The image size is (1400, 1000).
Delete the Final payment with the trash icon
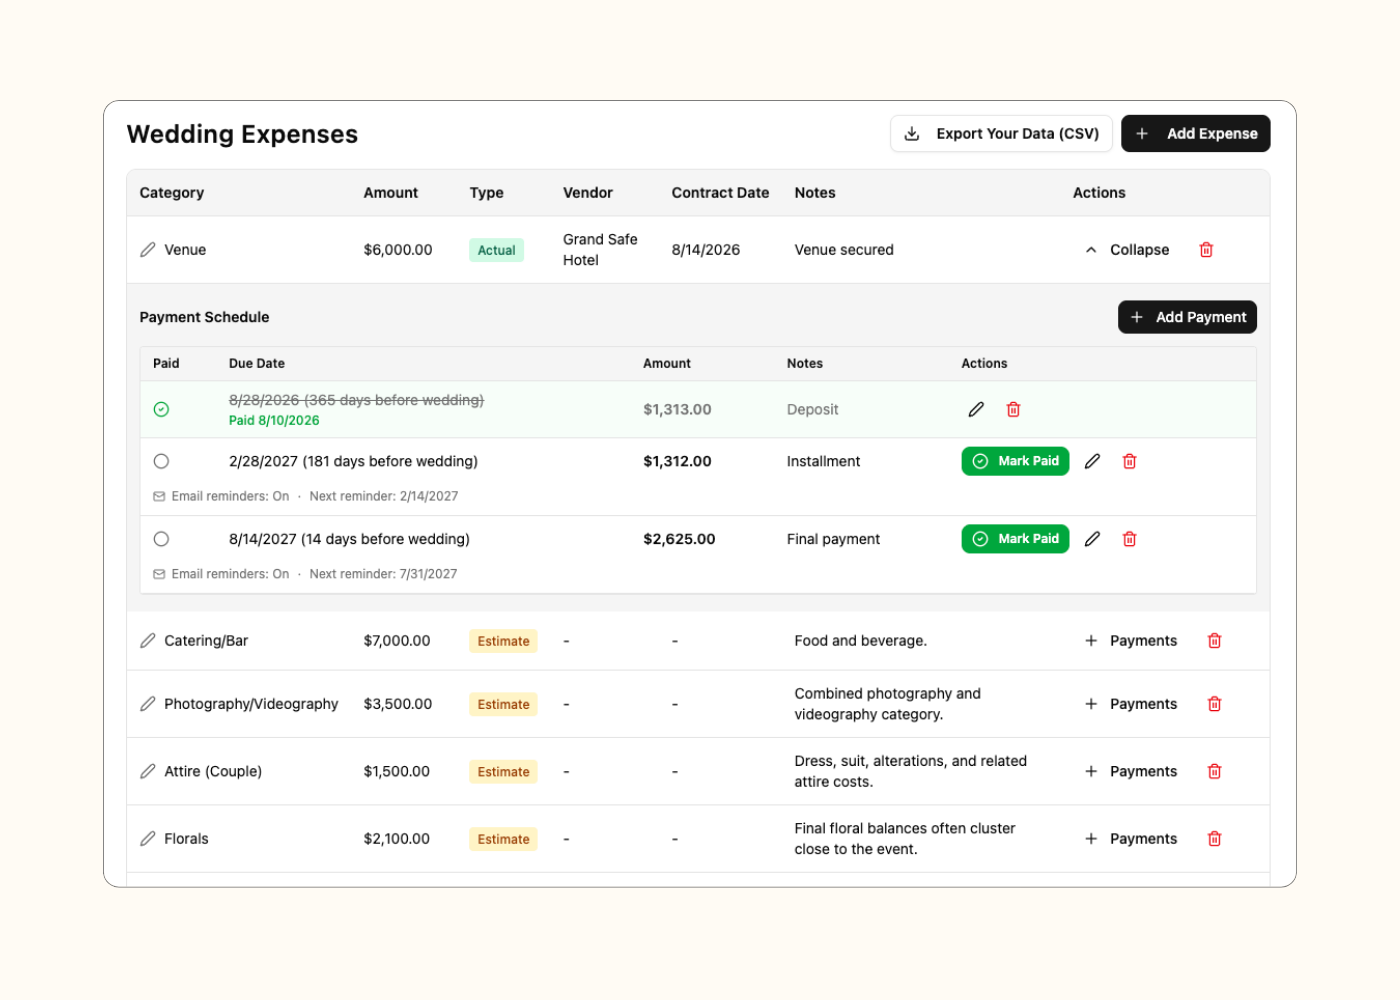pos(1129,539)
